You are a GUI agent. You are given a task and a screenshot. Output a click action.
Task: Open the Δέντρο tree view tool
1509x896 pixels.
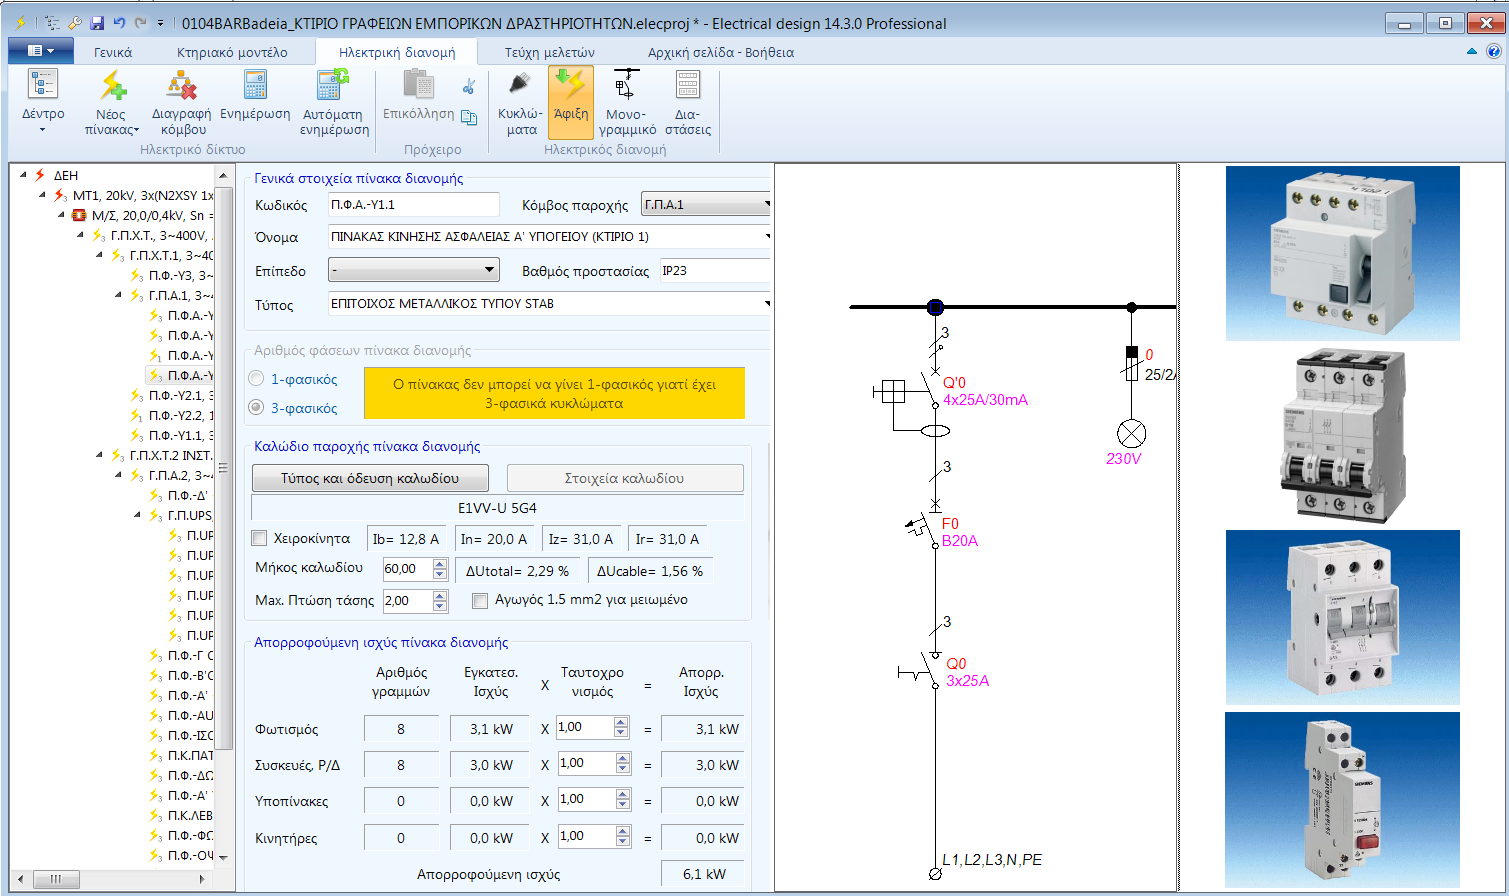tap(42, 100)
